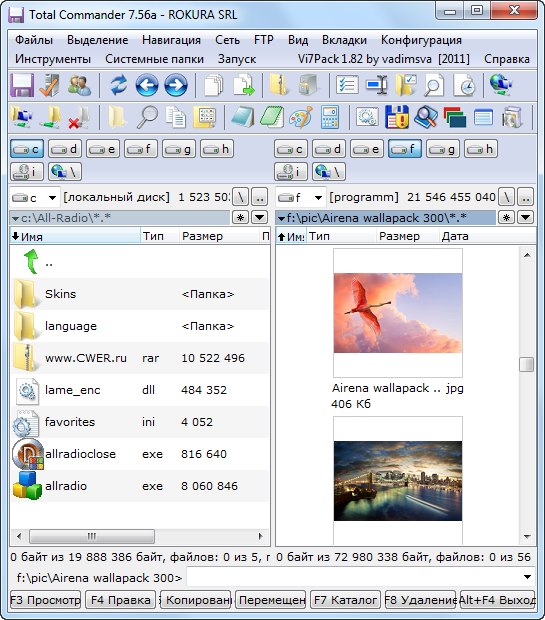Switch right panel to drive g
Viewport: 545px width, 620px height.
(x=443, y=149)
